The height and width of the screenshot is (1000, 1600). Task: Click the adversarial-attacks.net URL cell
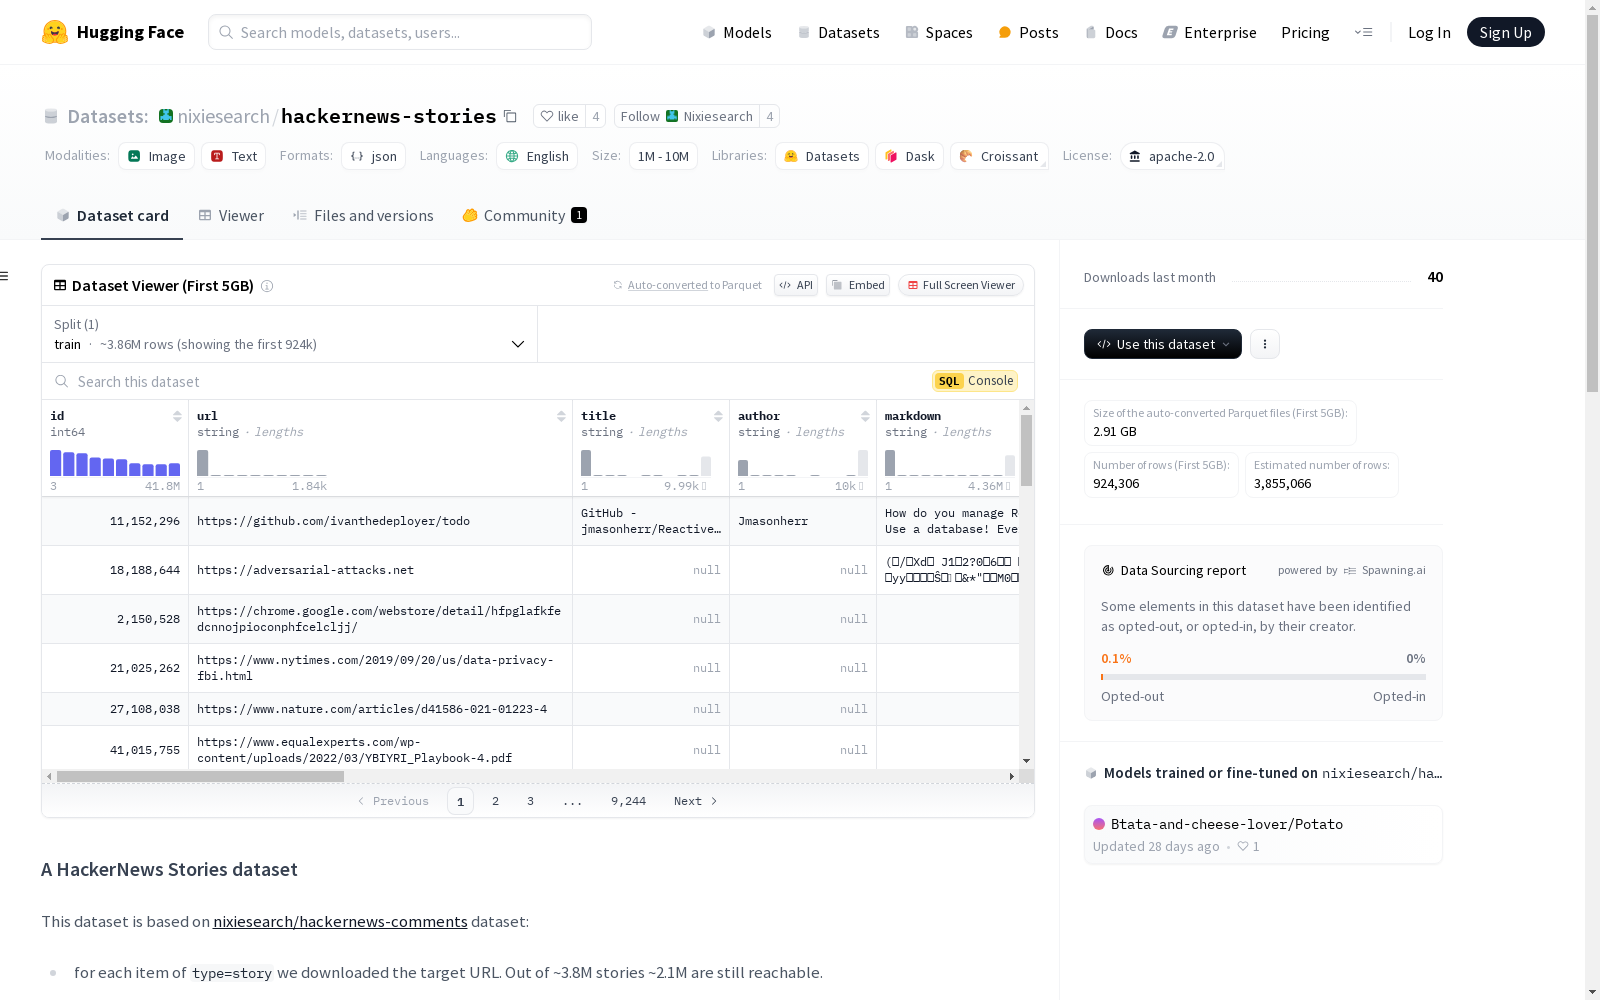380,570
